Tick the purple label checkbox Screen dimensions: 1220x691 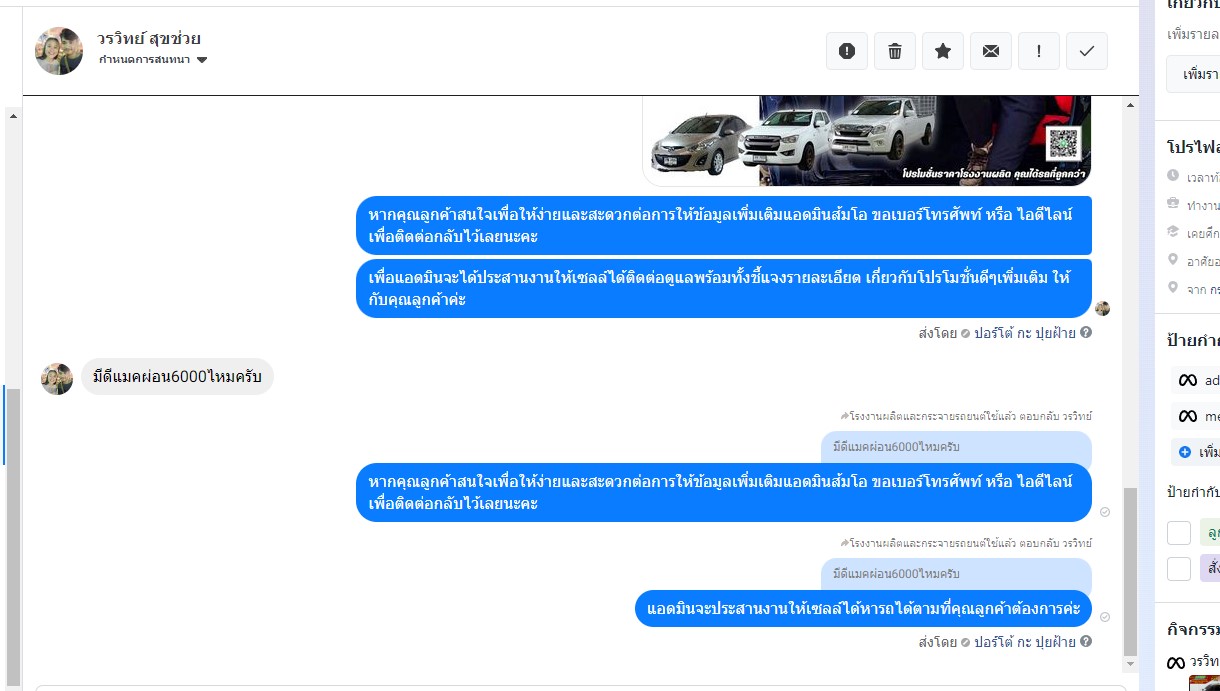1179,569
